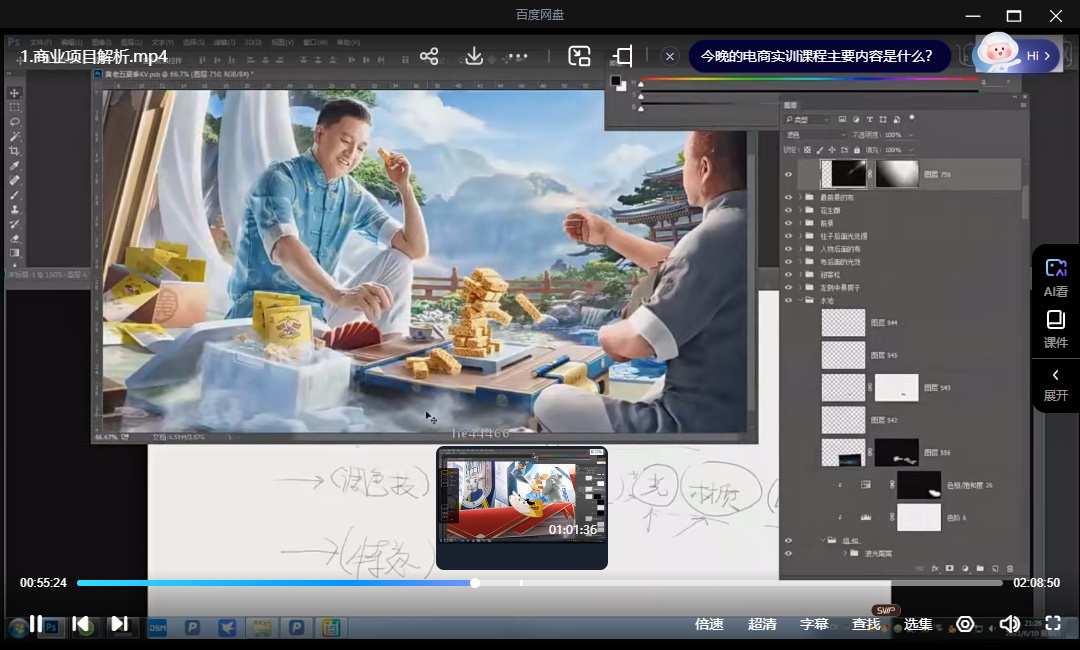Change video quality via 超清
Viewport: 1080px width, 650px height.
762,624
